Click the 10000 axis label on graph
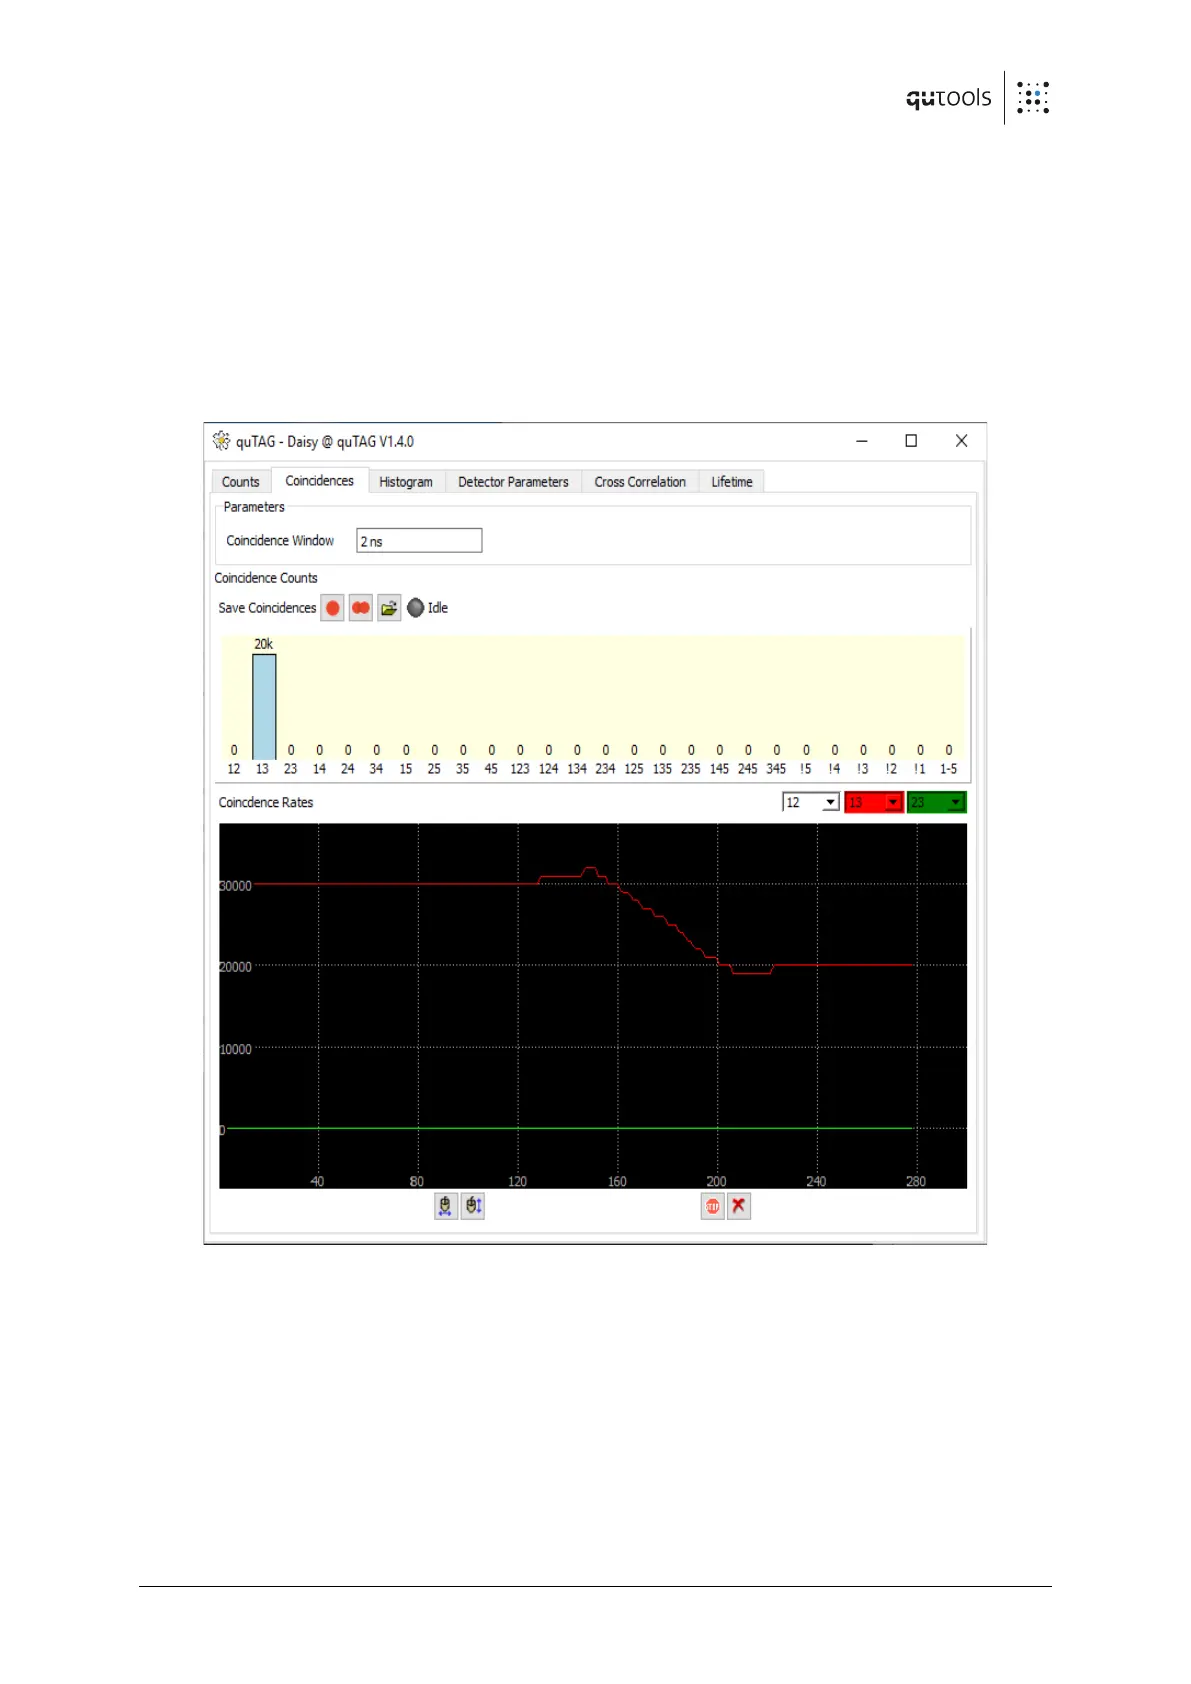1191x1684 pixels. [x=236, y=1049]
